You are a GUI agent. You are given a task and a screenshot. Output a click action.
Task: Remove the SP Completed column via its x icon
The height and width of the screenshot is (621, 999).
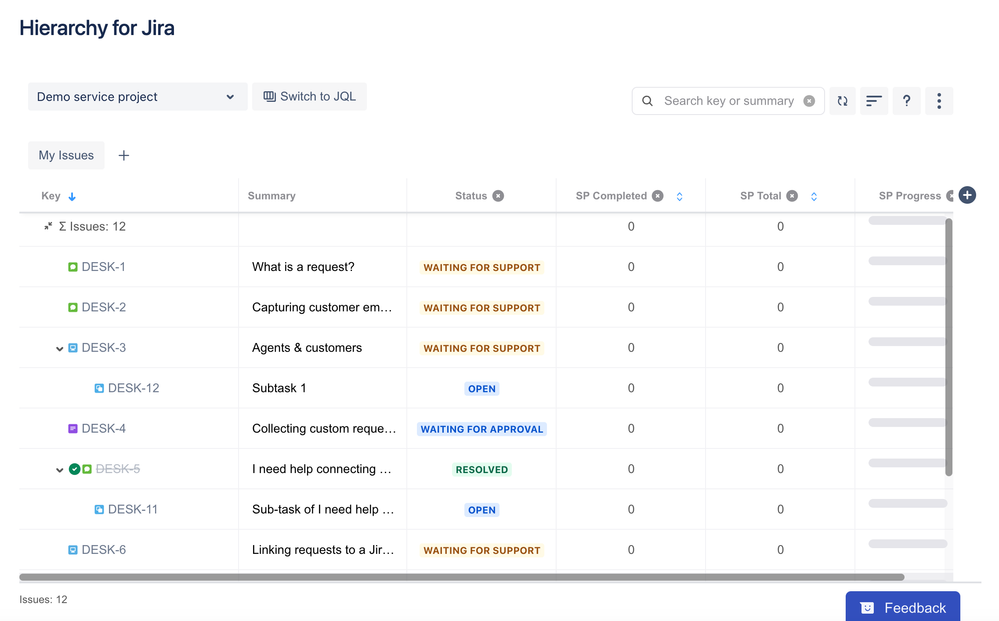[x=658, y=196]
